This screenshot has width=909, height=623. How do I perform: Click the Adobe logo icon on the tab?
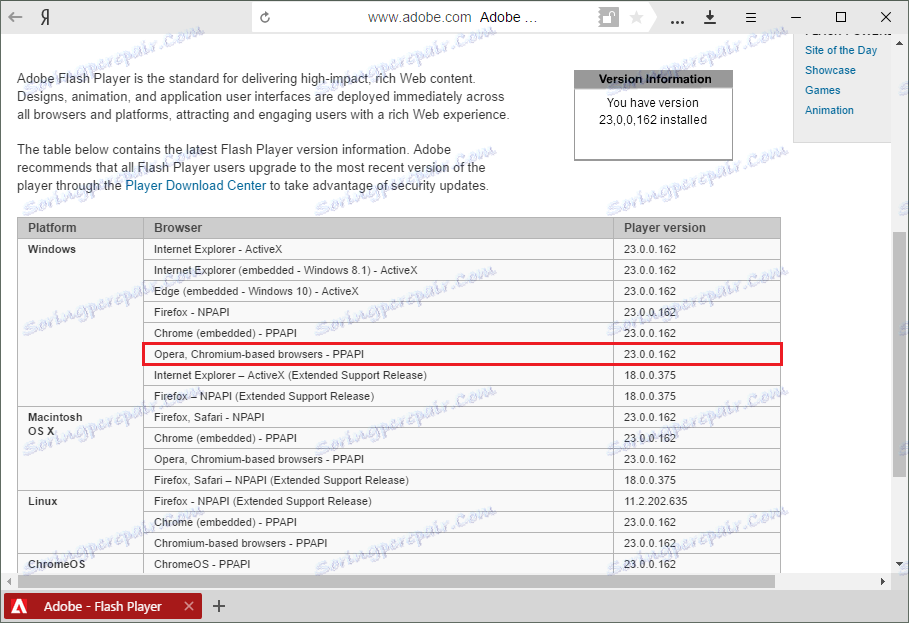point(19,606)
